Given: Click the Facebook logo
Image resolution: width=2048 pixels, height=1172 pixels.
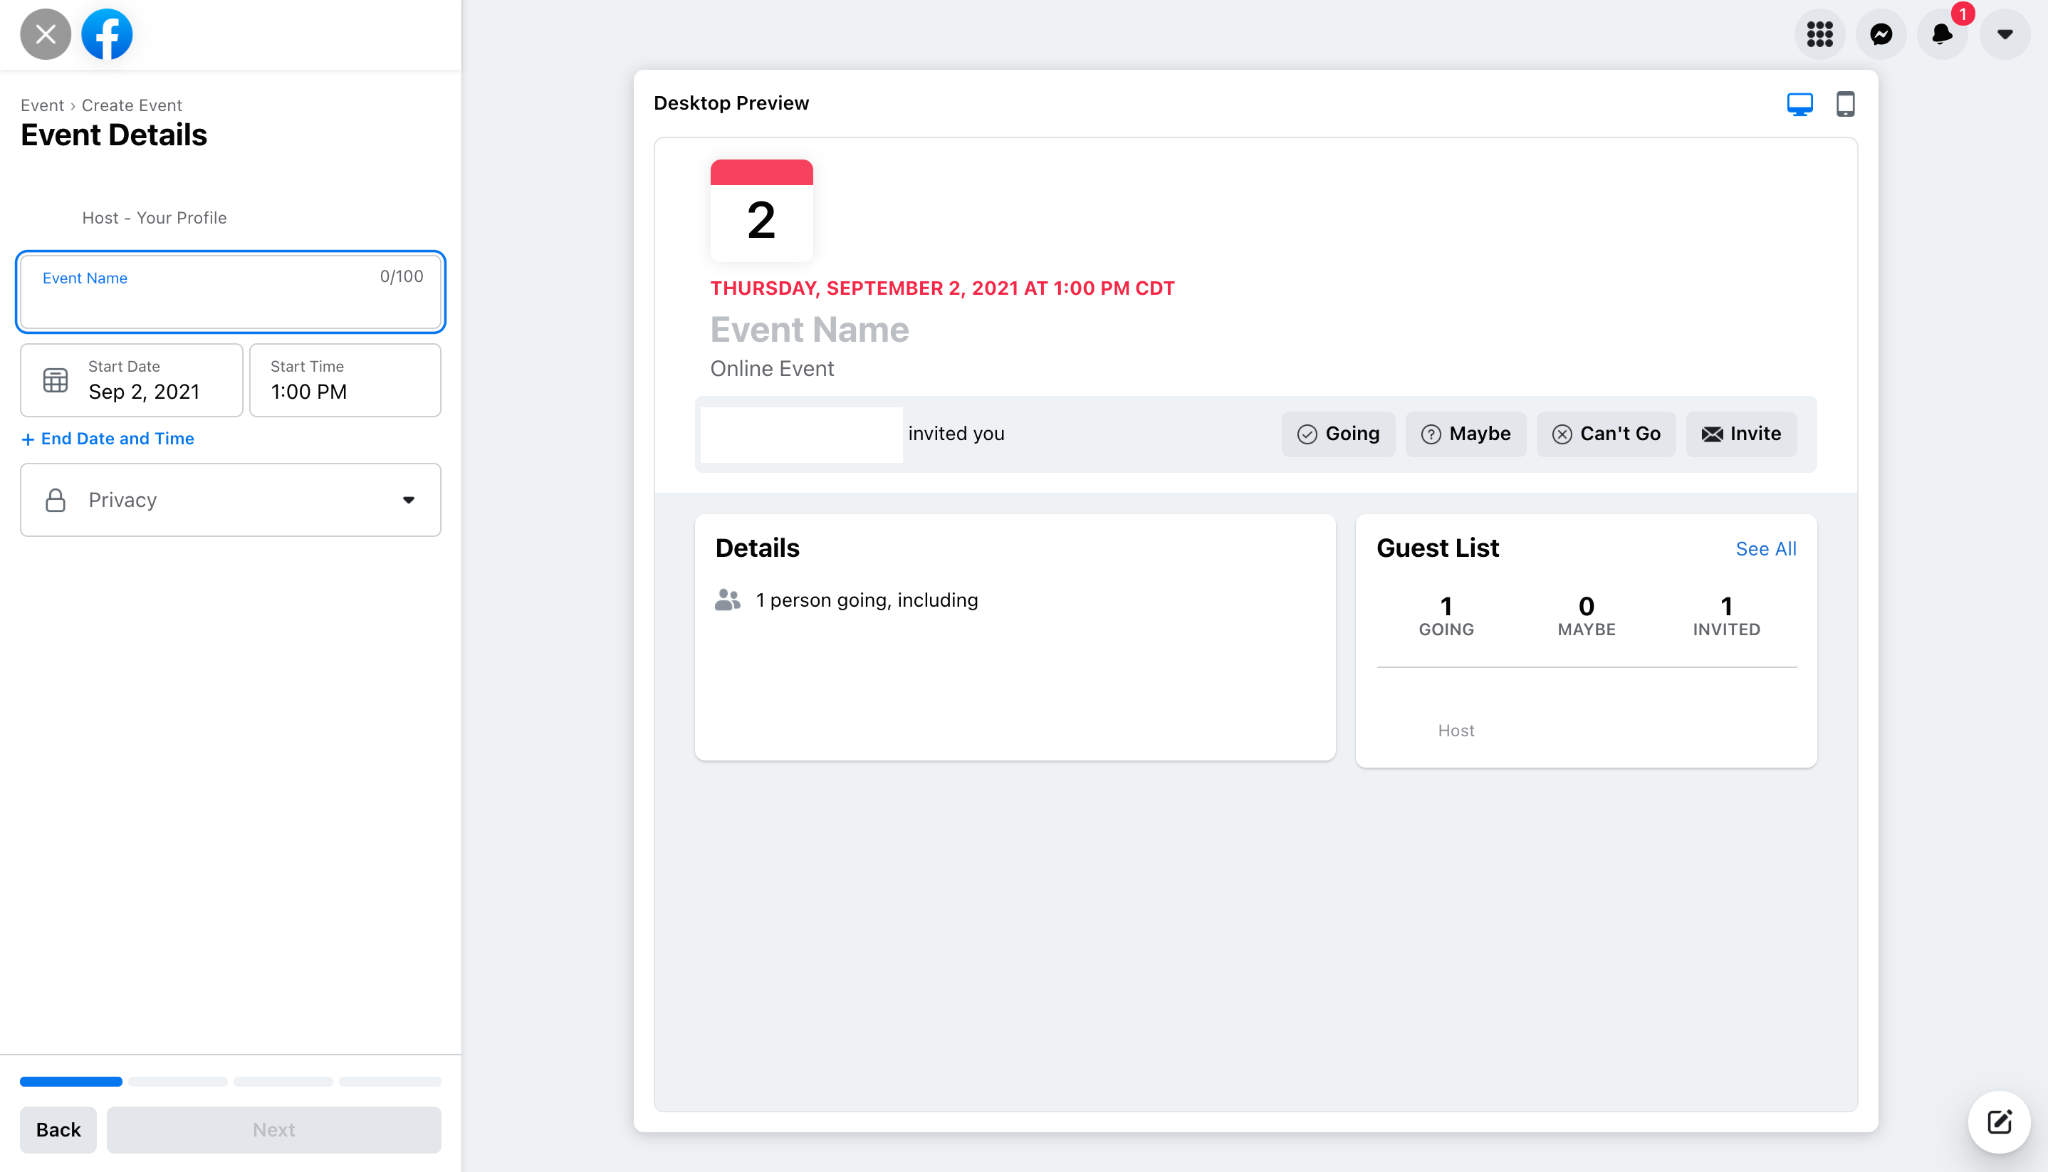Looking at the screenshot, I should 106,33.
